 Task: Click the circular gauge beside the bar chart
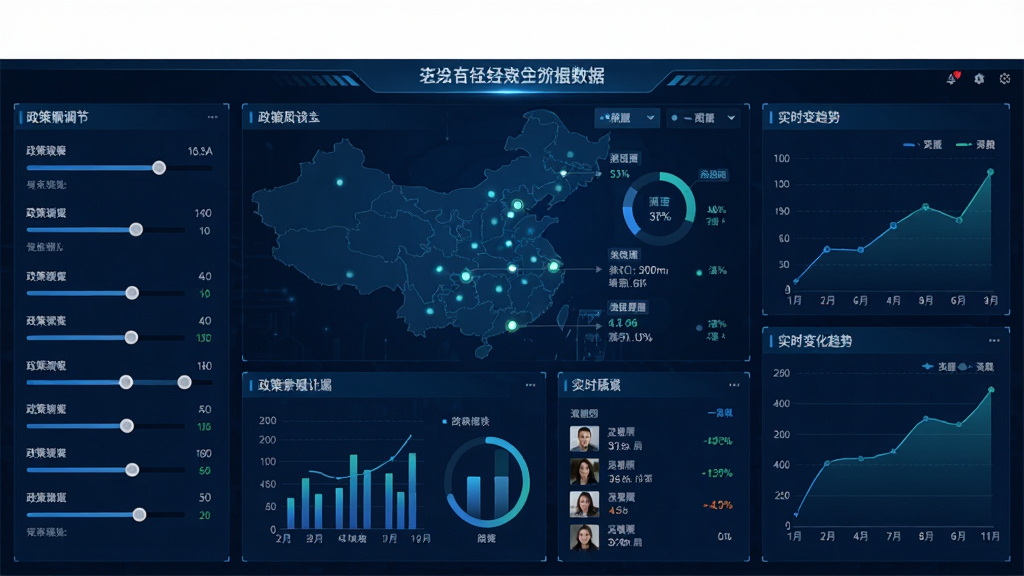(487, 482)
